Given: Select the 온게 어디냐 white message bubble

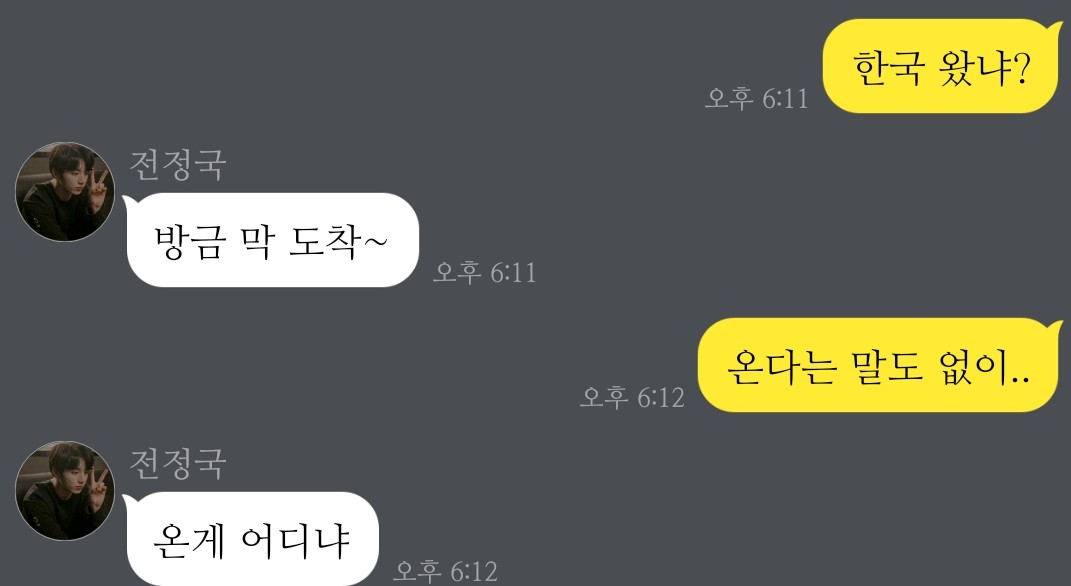Looking at the screenshot, I should (251, 538).
